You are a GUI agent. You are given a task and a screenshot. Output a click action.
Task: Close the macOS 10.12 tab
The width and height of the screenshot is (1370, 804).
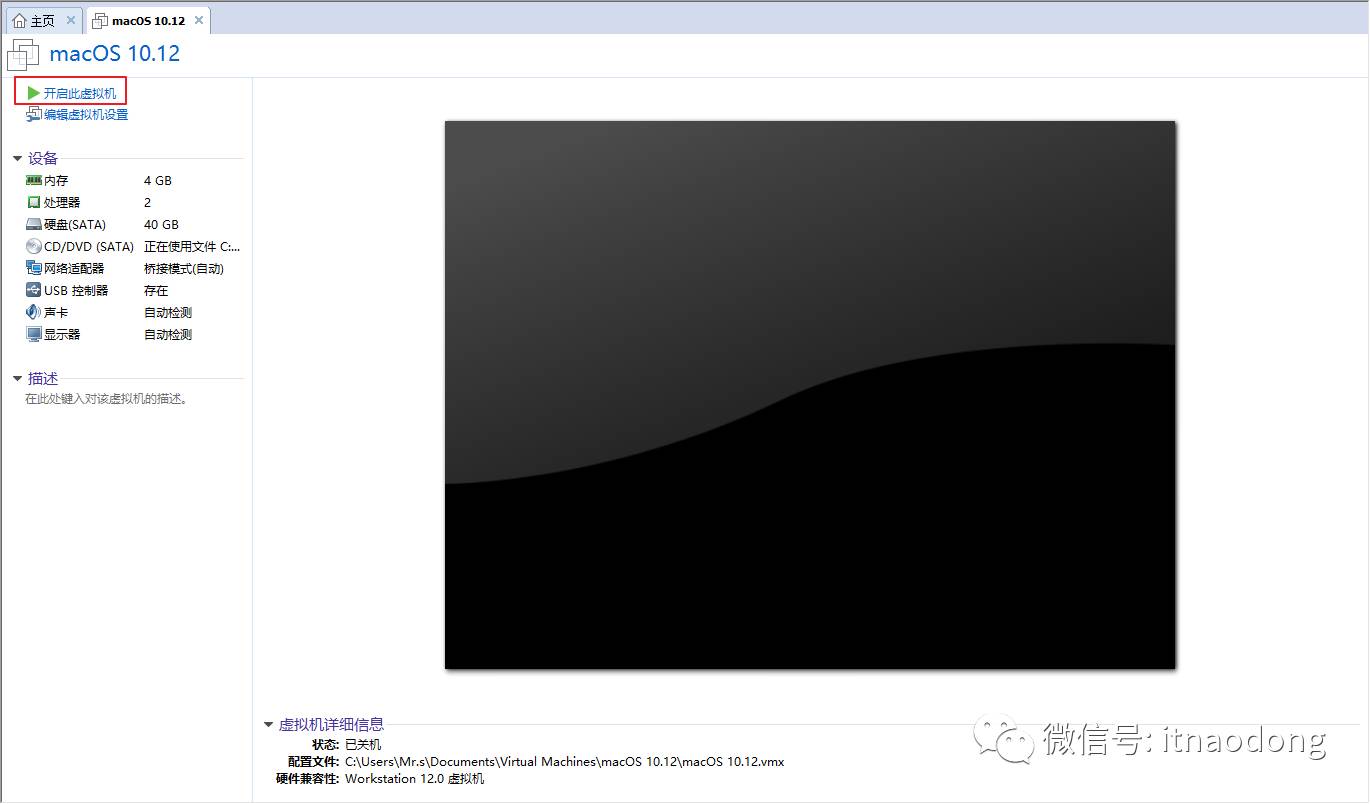pos(199,20)
